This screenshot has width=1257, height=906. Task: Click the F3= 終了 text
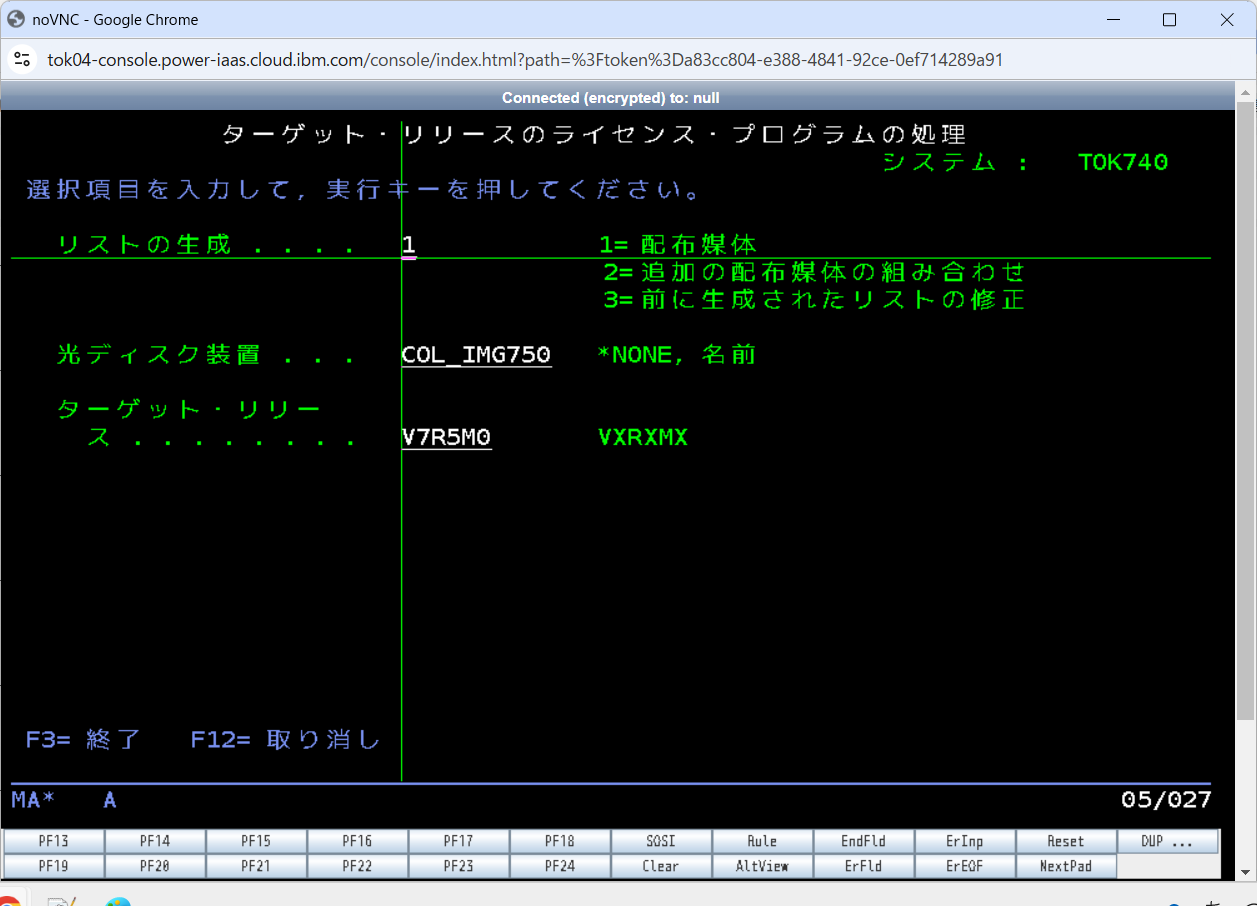tap(84, 740)
